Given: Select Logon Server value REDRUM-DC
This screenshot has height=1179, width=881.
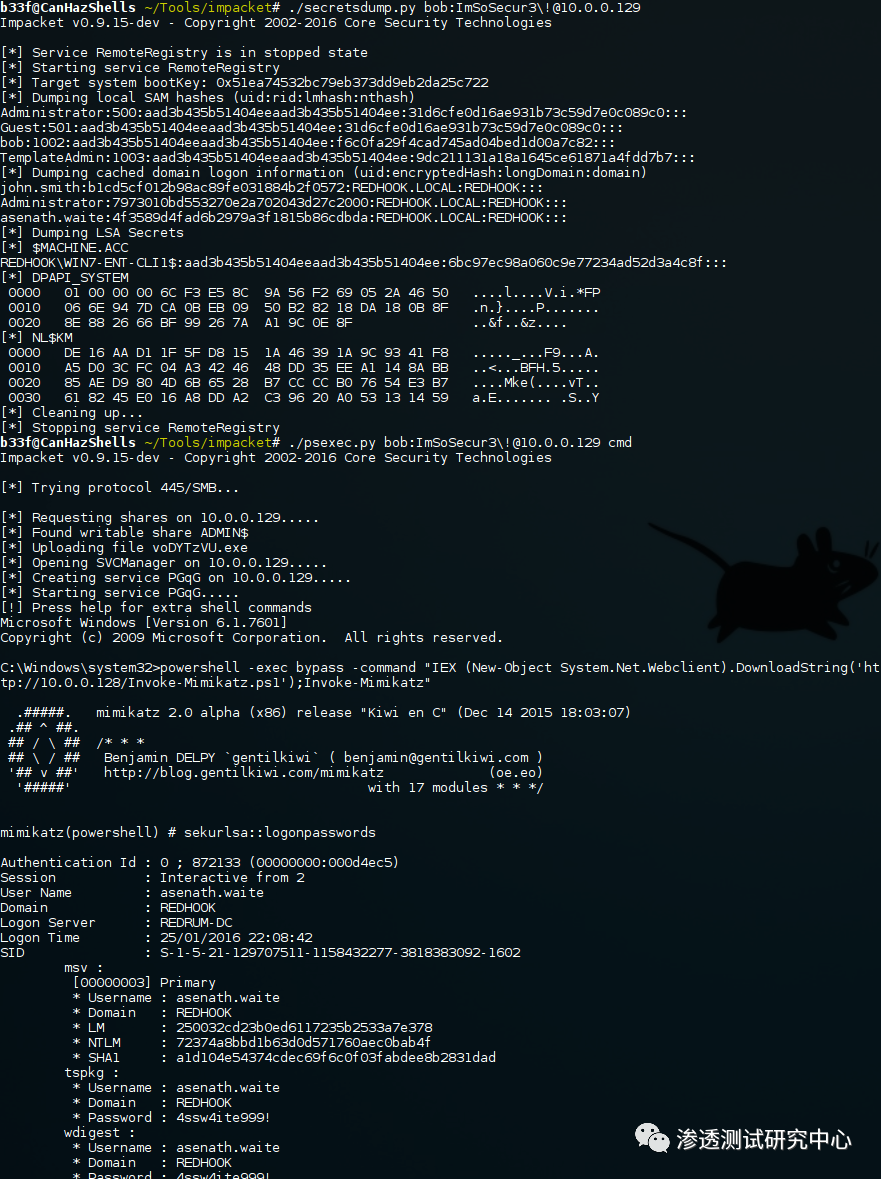Looking at the screenshot, I should (195, 923).
